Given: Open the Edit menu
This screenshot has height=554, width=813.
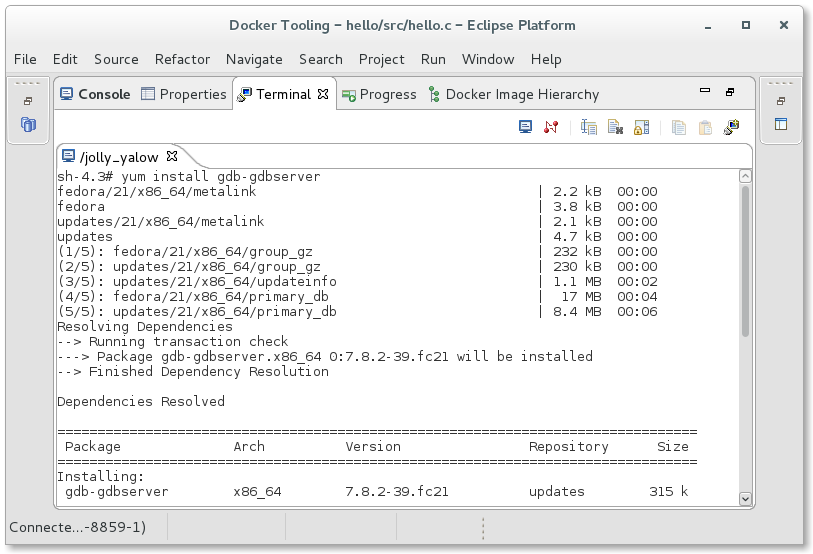Looking at the screenshot, I should (65, 59).
